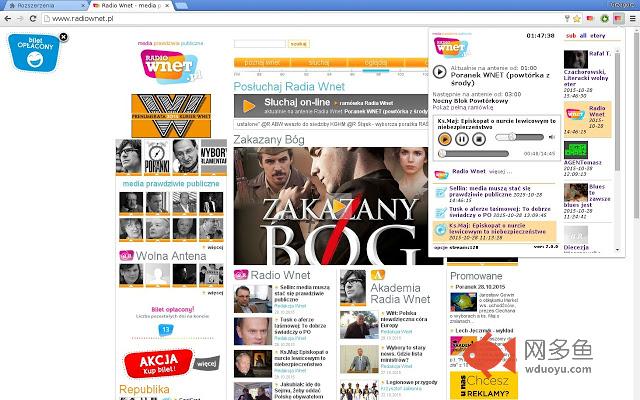Open the 'Chcesz reklamy?' yellow banner
The height and width of the screenshot is (400, 640).
click(x=484, y=386)
